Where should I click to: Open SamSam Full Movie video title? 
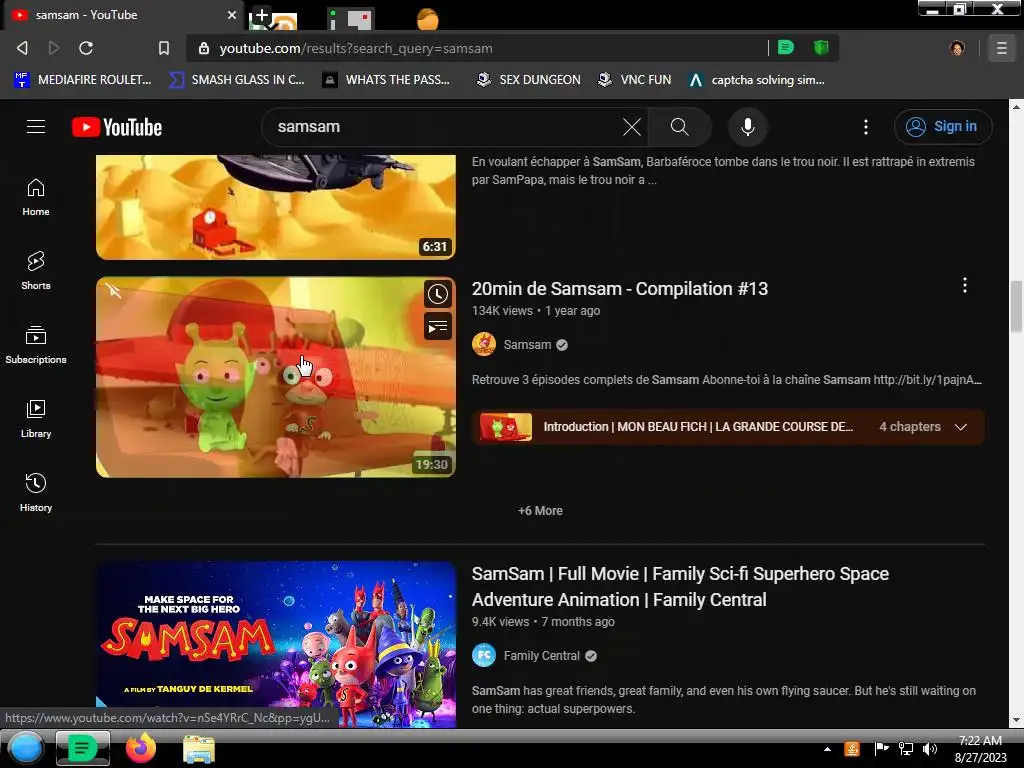pos(680,586)
